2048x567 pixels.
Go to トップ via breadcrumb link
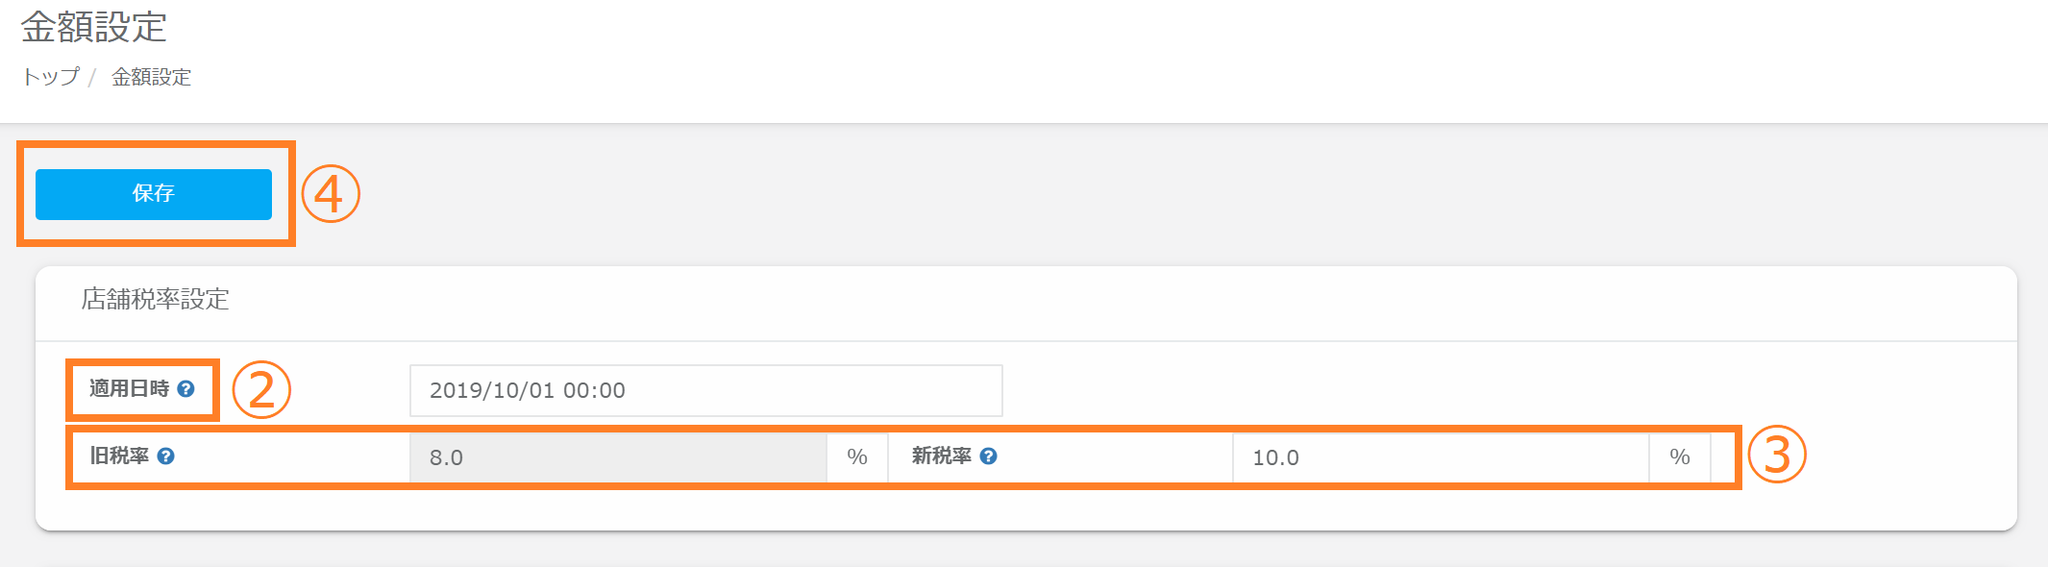point(50,77)
